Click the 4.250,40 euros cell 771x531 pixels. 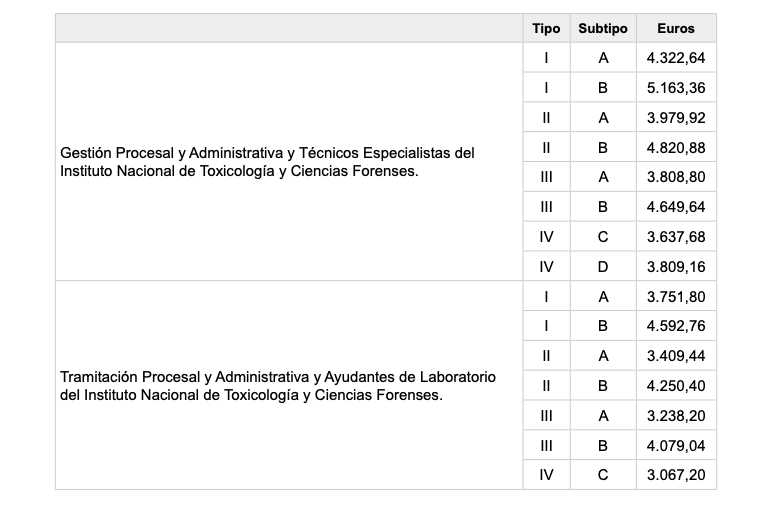[x=676, y=386]
